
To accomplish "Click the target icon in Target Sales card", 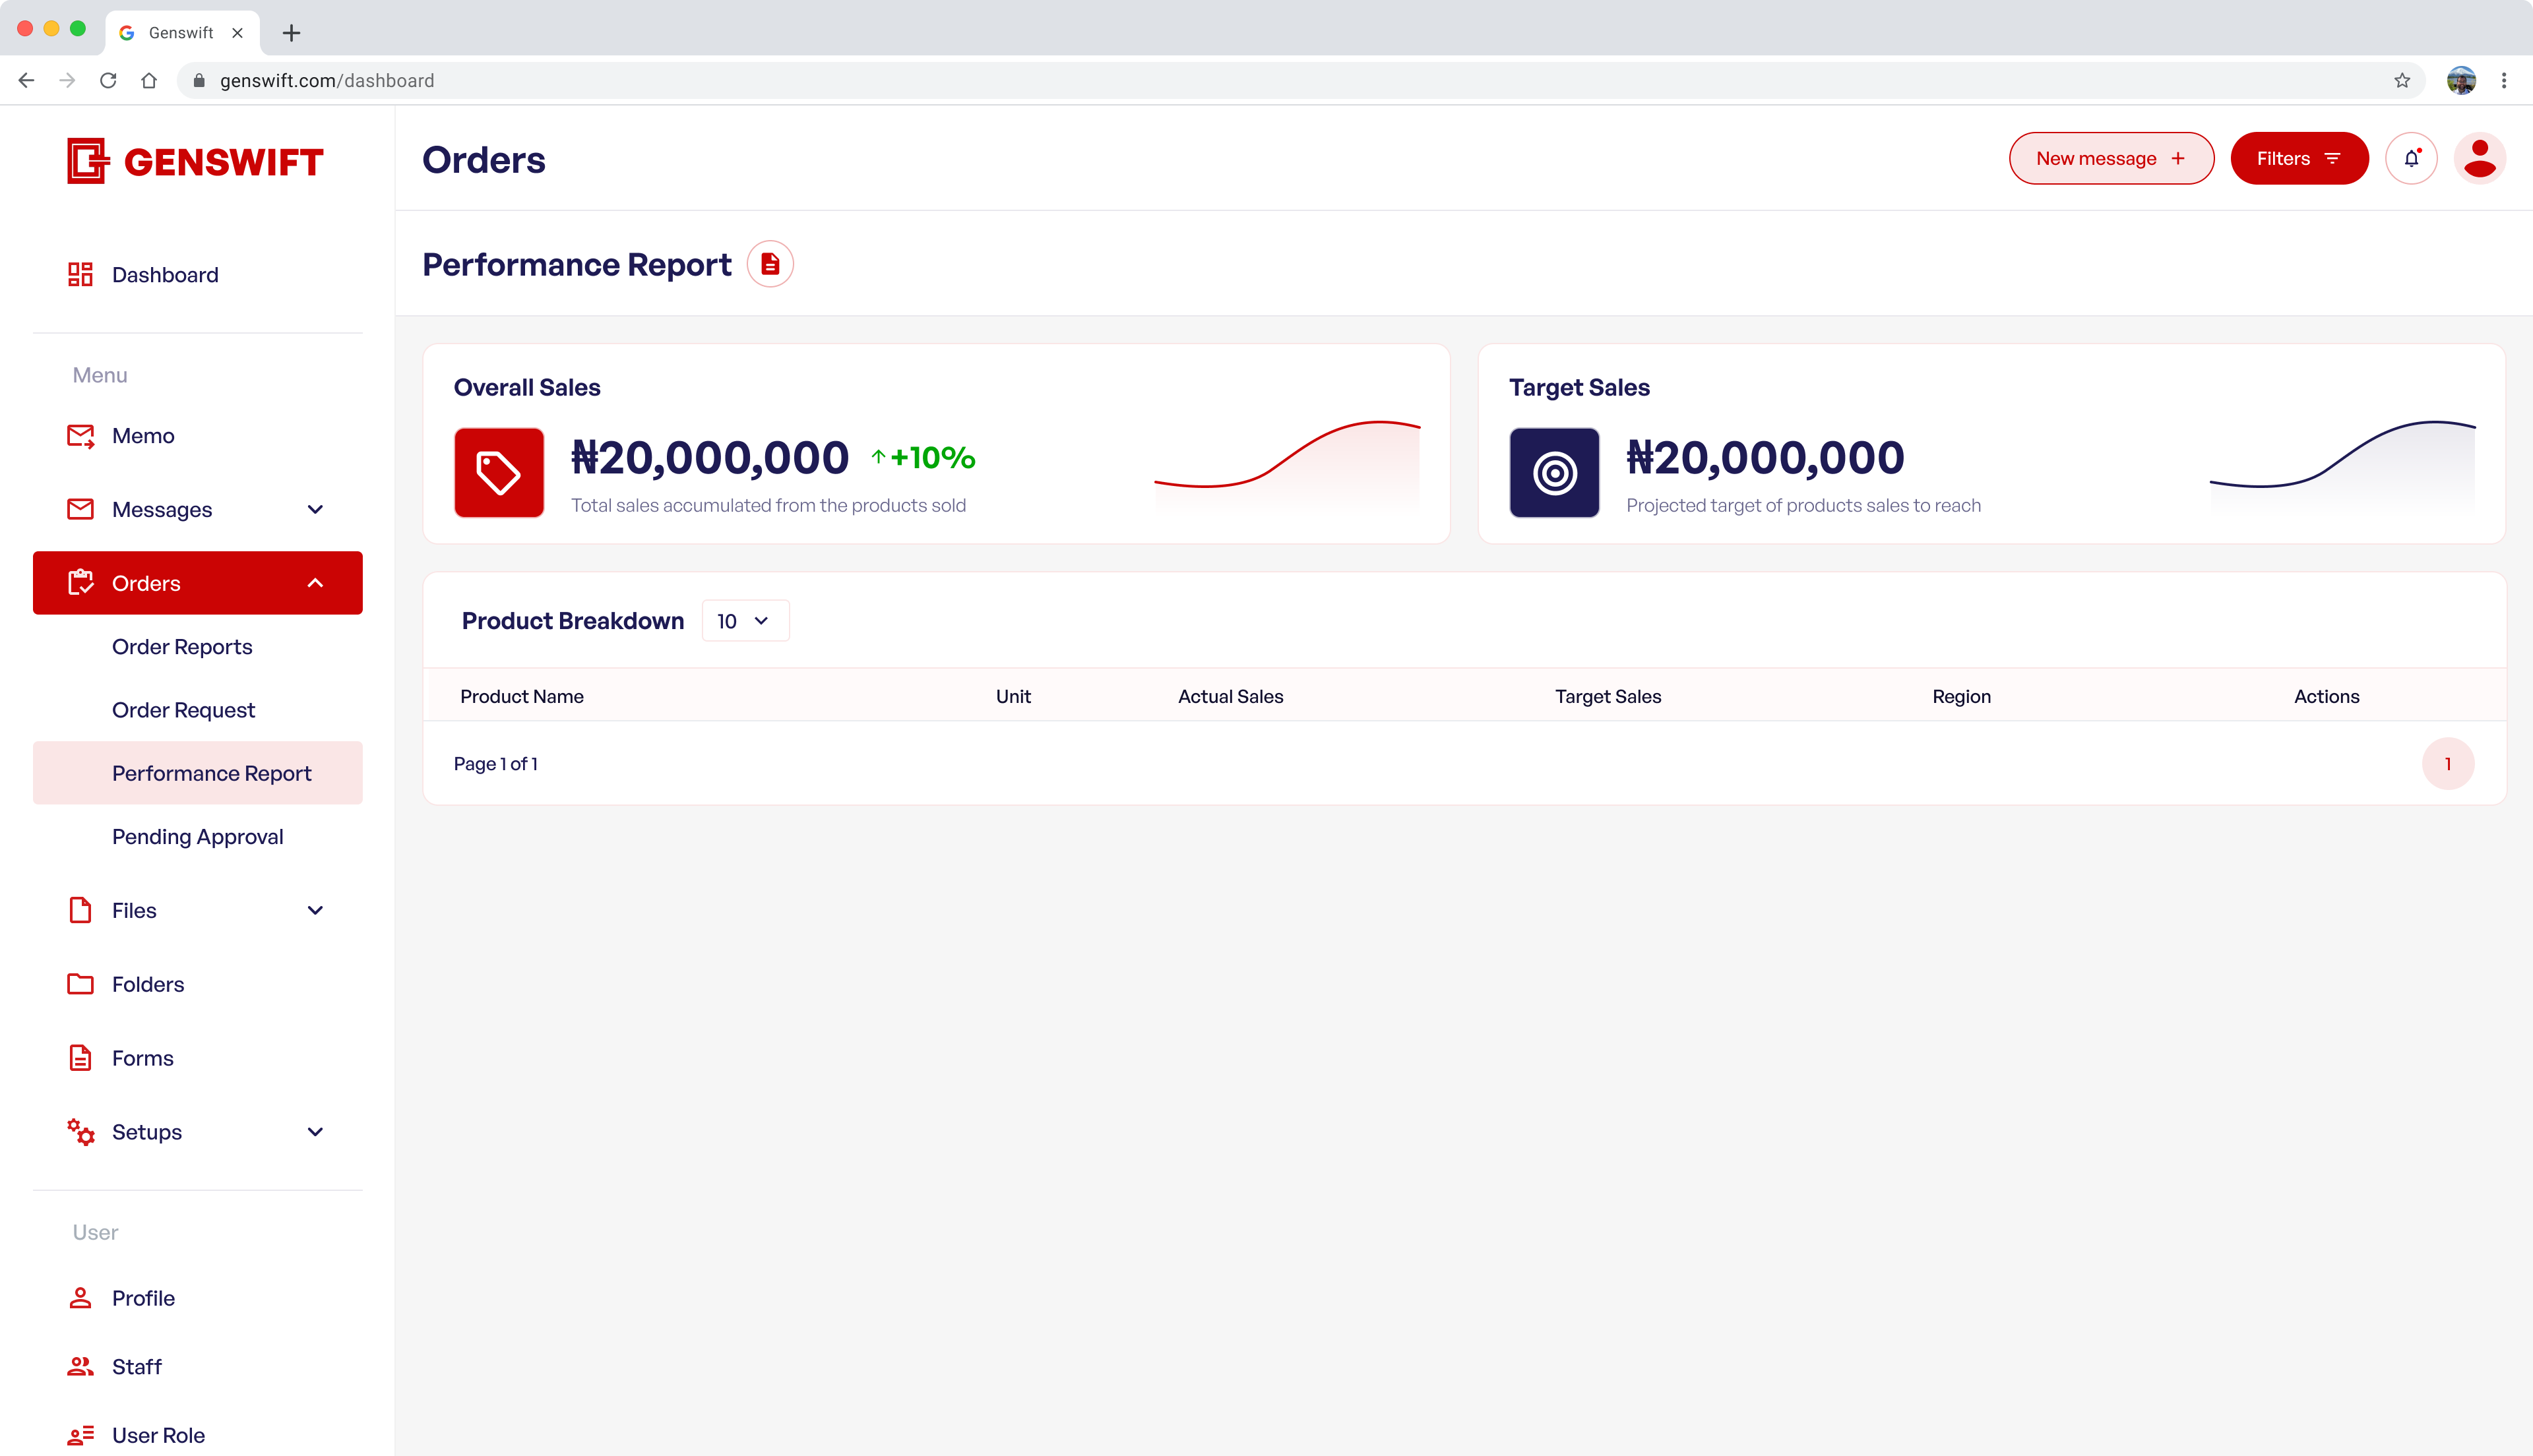I will [1554, 473].
